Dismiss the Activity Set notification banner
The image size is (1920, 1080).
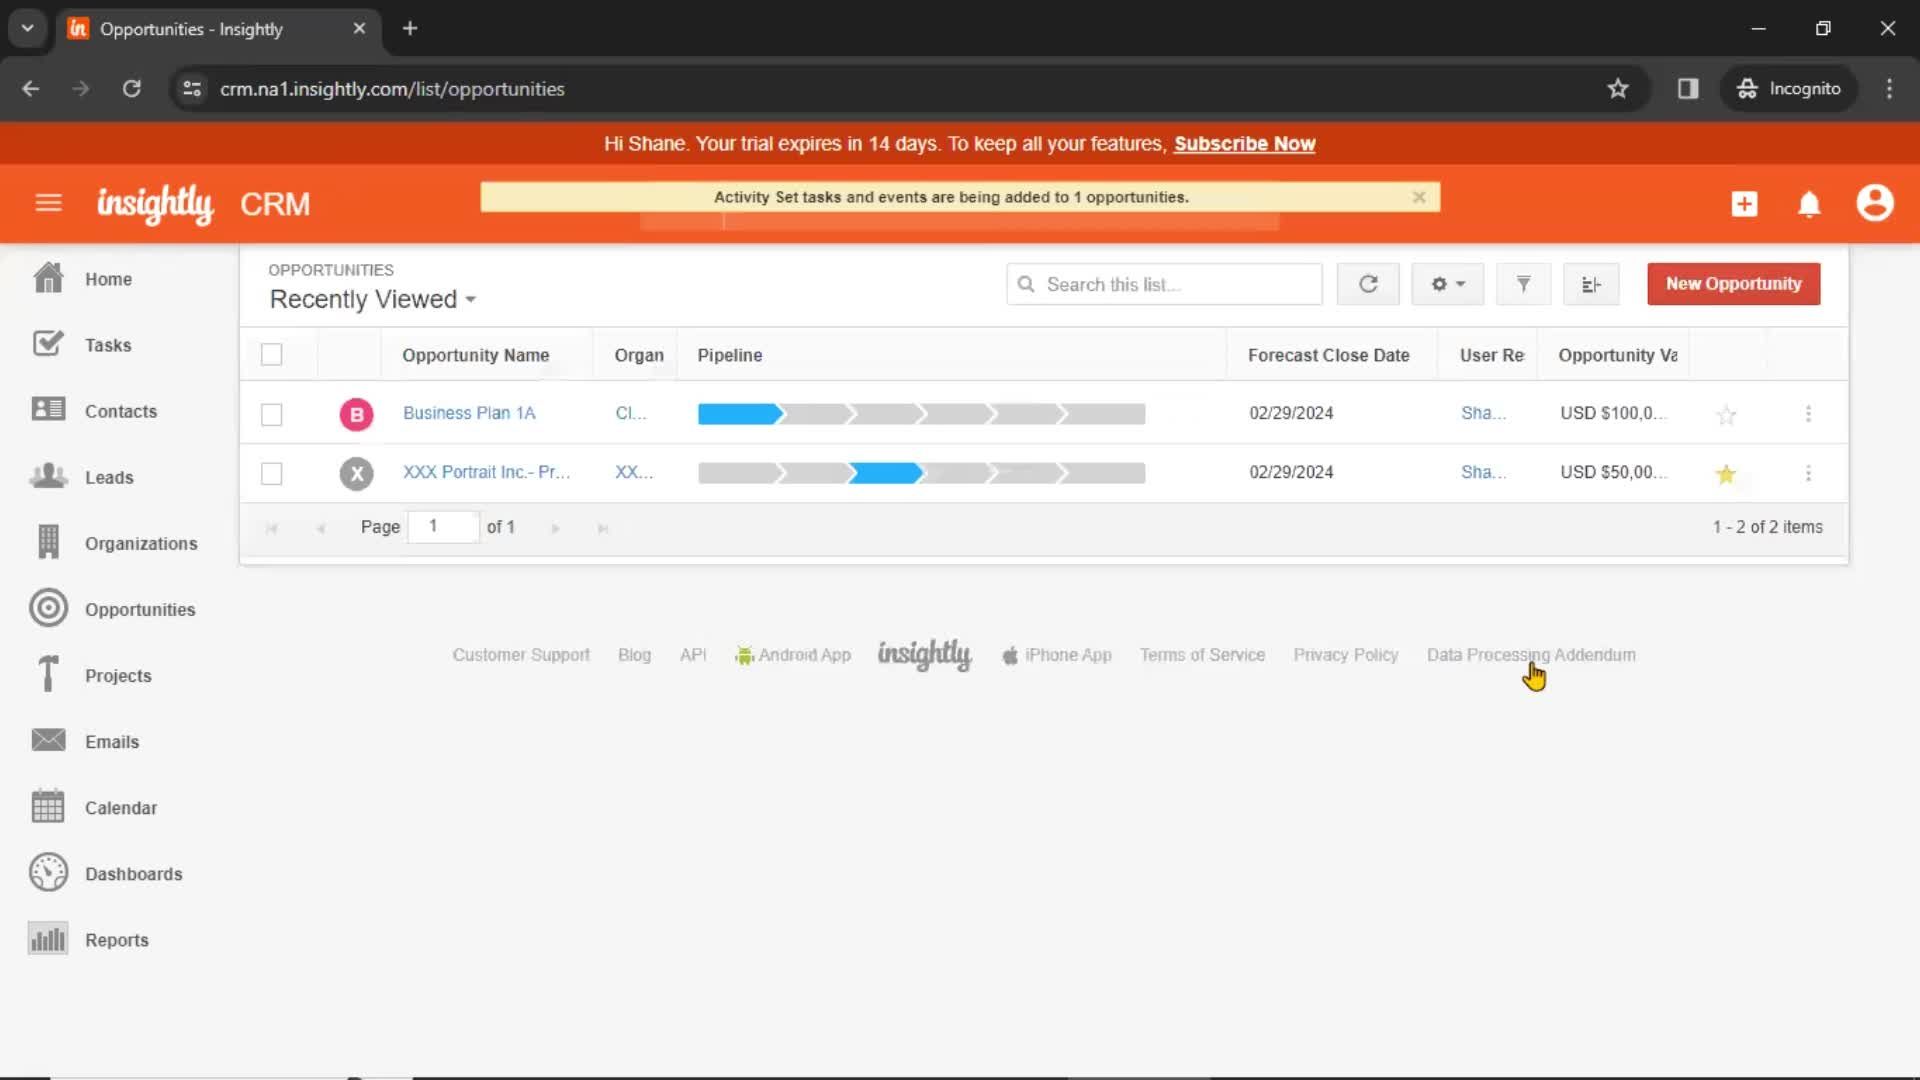pyautogui.click(x=1418, y=197)
